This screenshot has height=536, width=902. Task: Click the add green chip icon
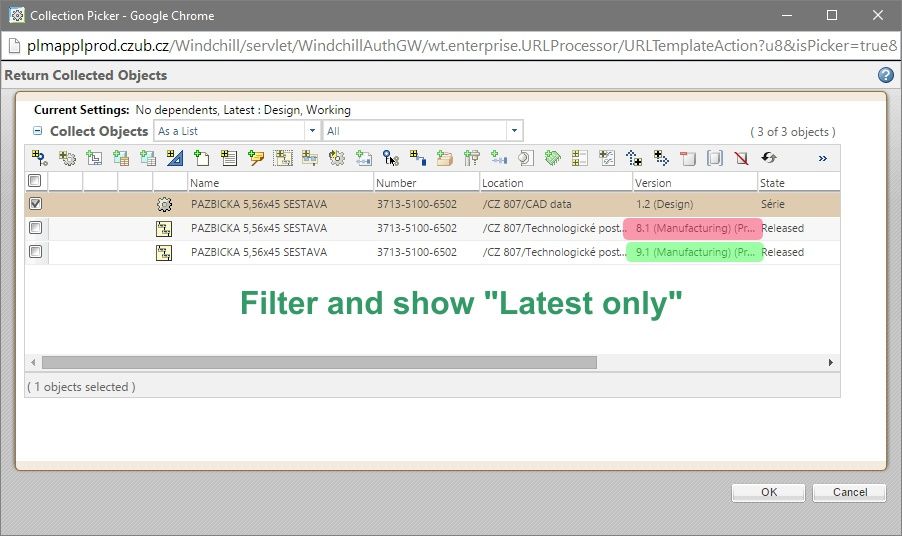coord(552,158)
